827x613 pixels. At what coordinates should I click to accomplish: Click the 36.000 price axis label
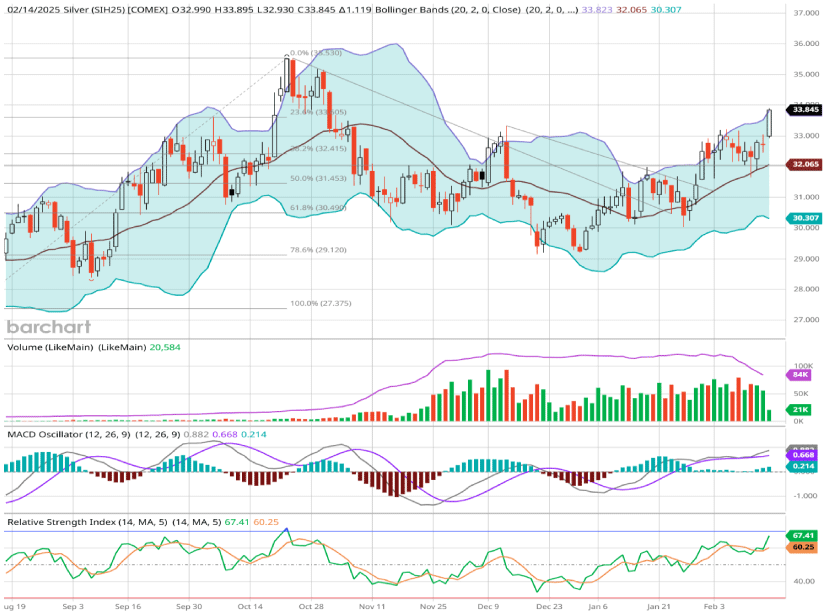[x=804, y=44]
